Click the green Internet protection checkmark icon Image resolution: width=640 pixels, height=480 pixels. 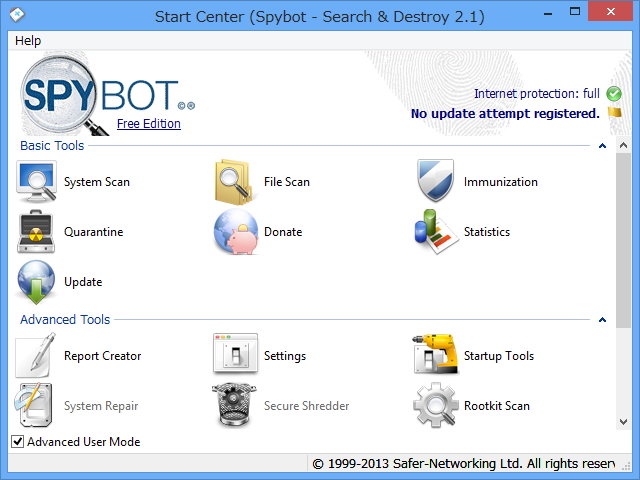pyautogui.click(x=613, y=94)
